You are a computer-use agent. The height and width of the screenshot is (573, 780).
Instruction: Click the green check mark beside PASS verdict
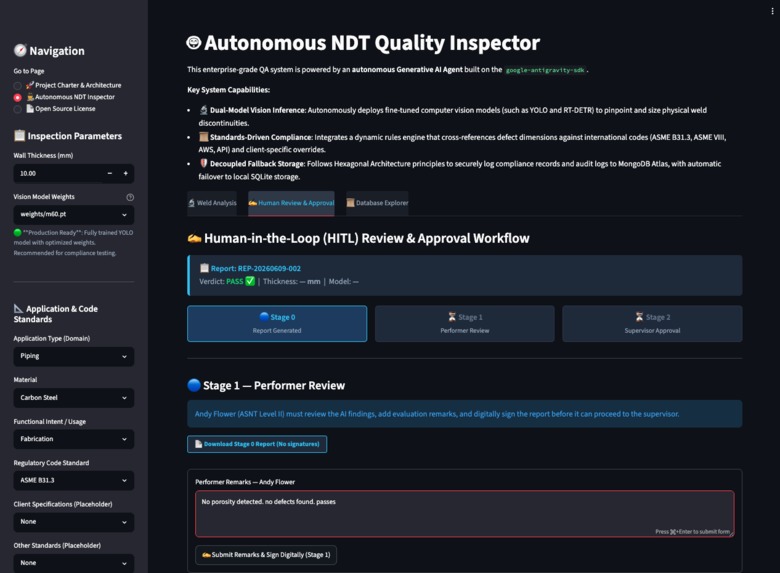point(250,281)
